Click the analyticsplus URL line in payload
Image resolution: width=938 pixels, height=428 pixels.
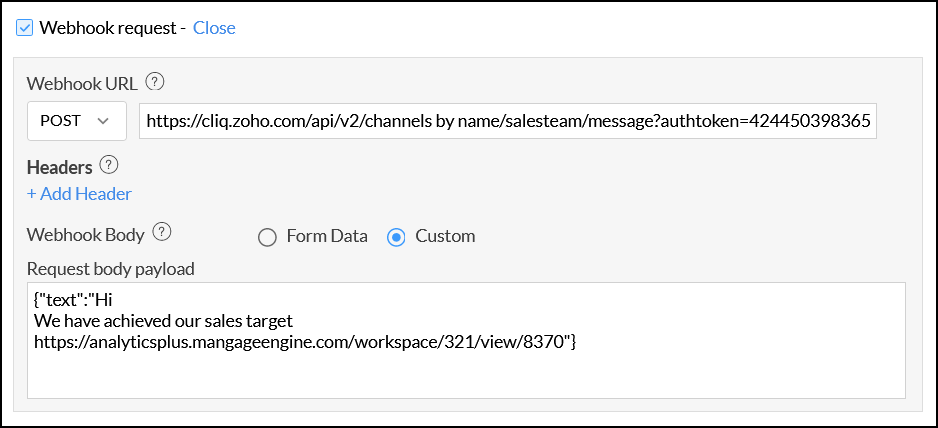tap(304, 342)
